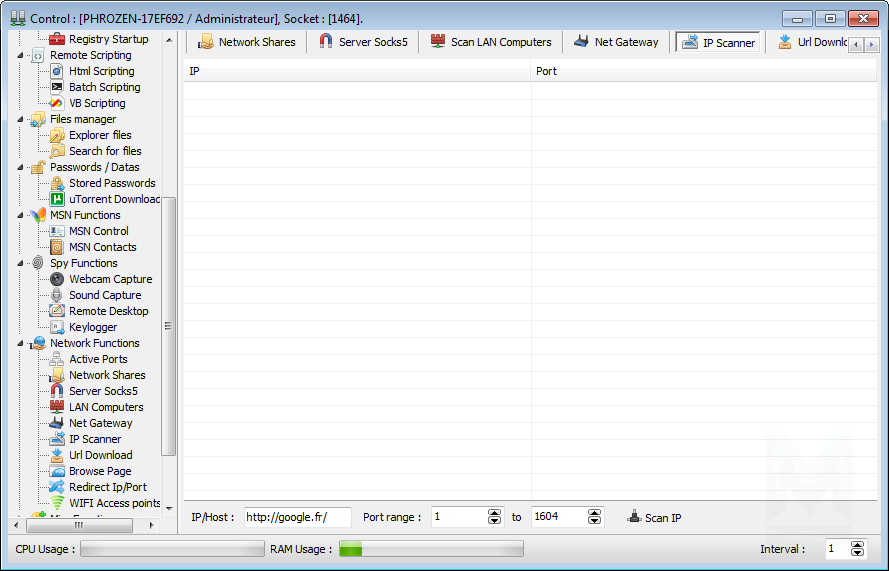Collapse the Files manager tree node
Image resolution: width=889 pixels, height=571 pixels.
click(23, 119)
